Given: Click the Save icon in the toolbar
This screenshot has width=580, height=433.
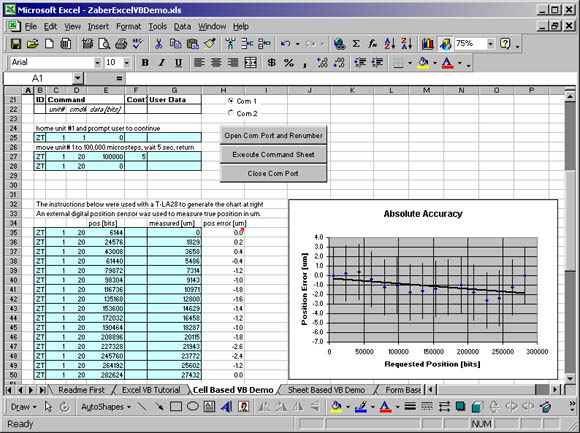Looking at the screenshot, I should 16,44.
